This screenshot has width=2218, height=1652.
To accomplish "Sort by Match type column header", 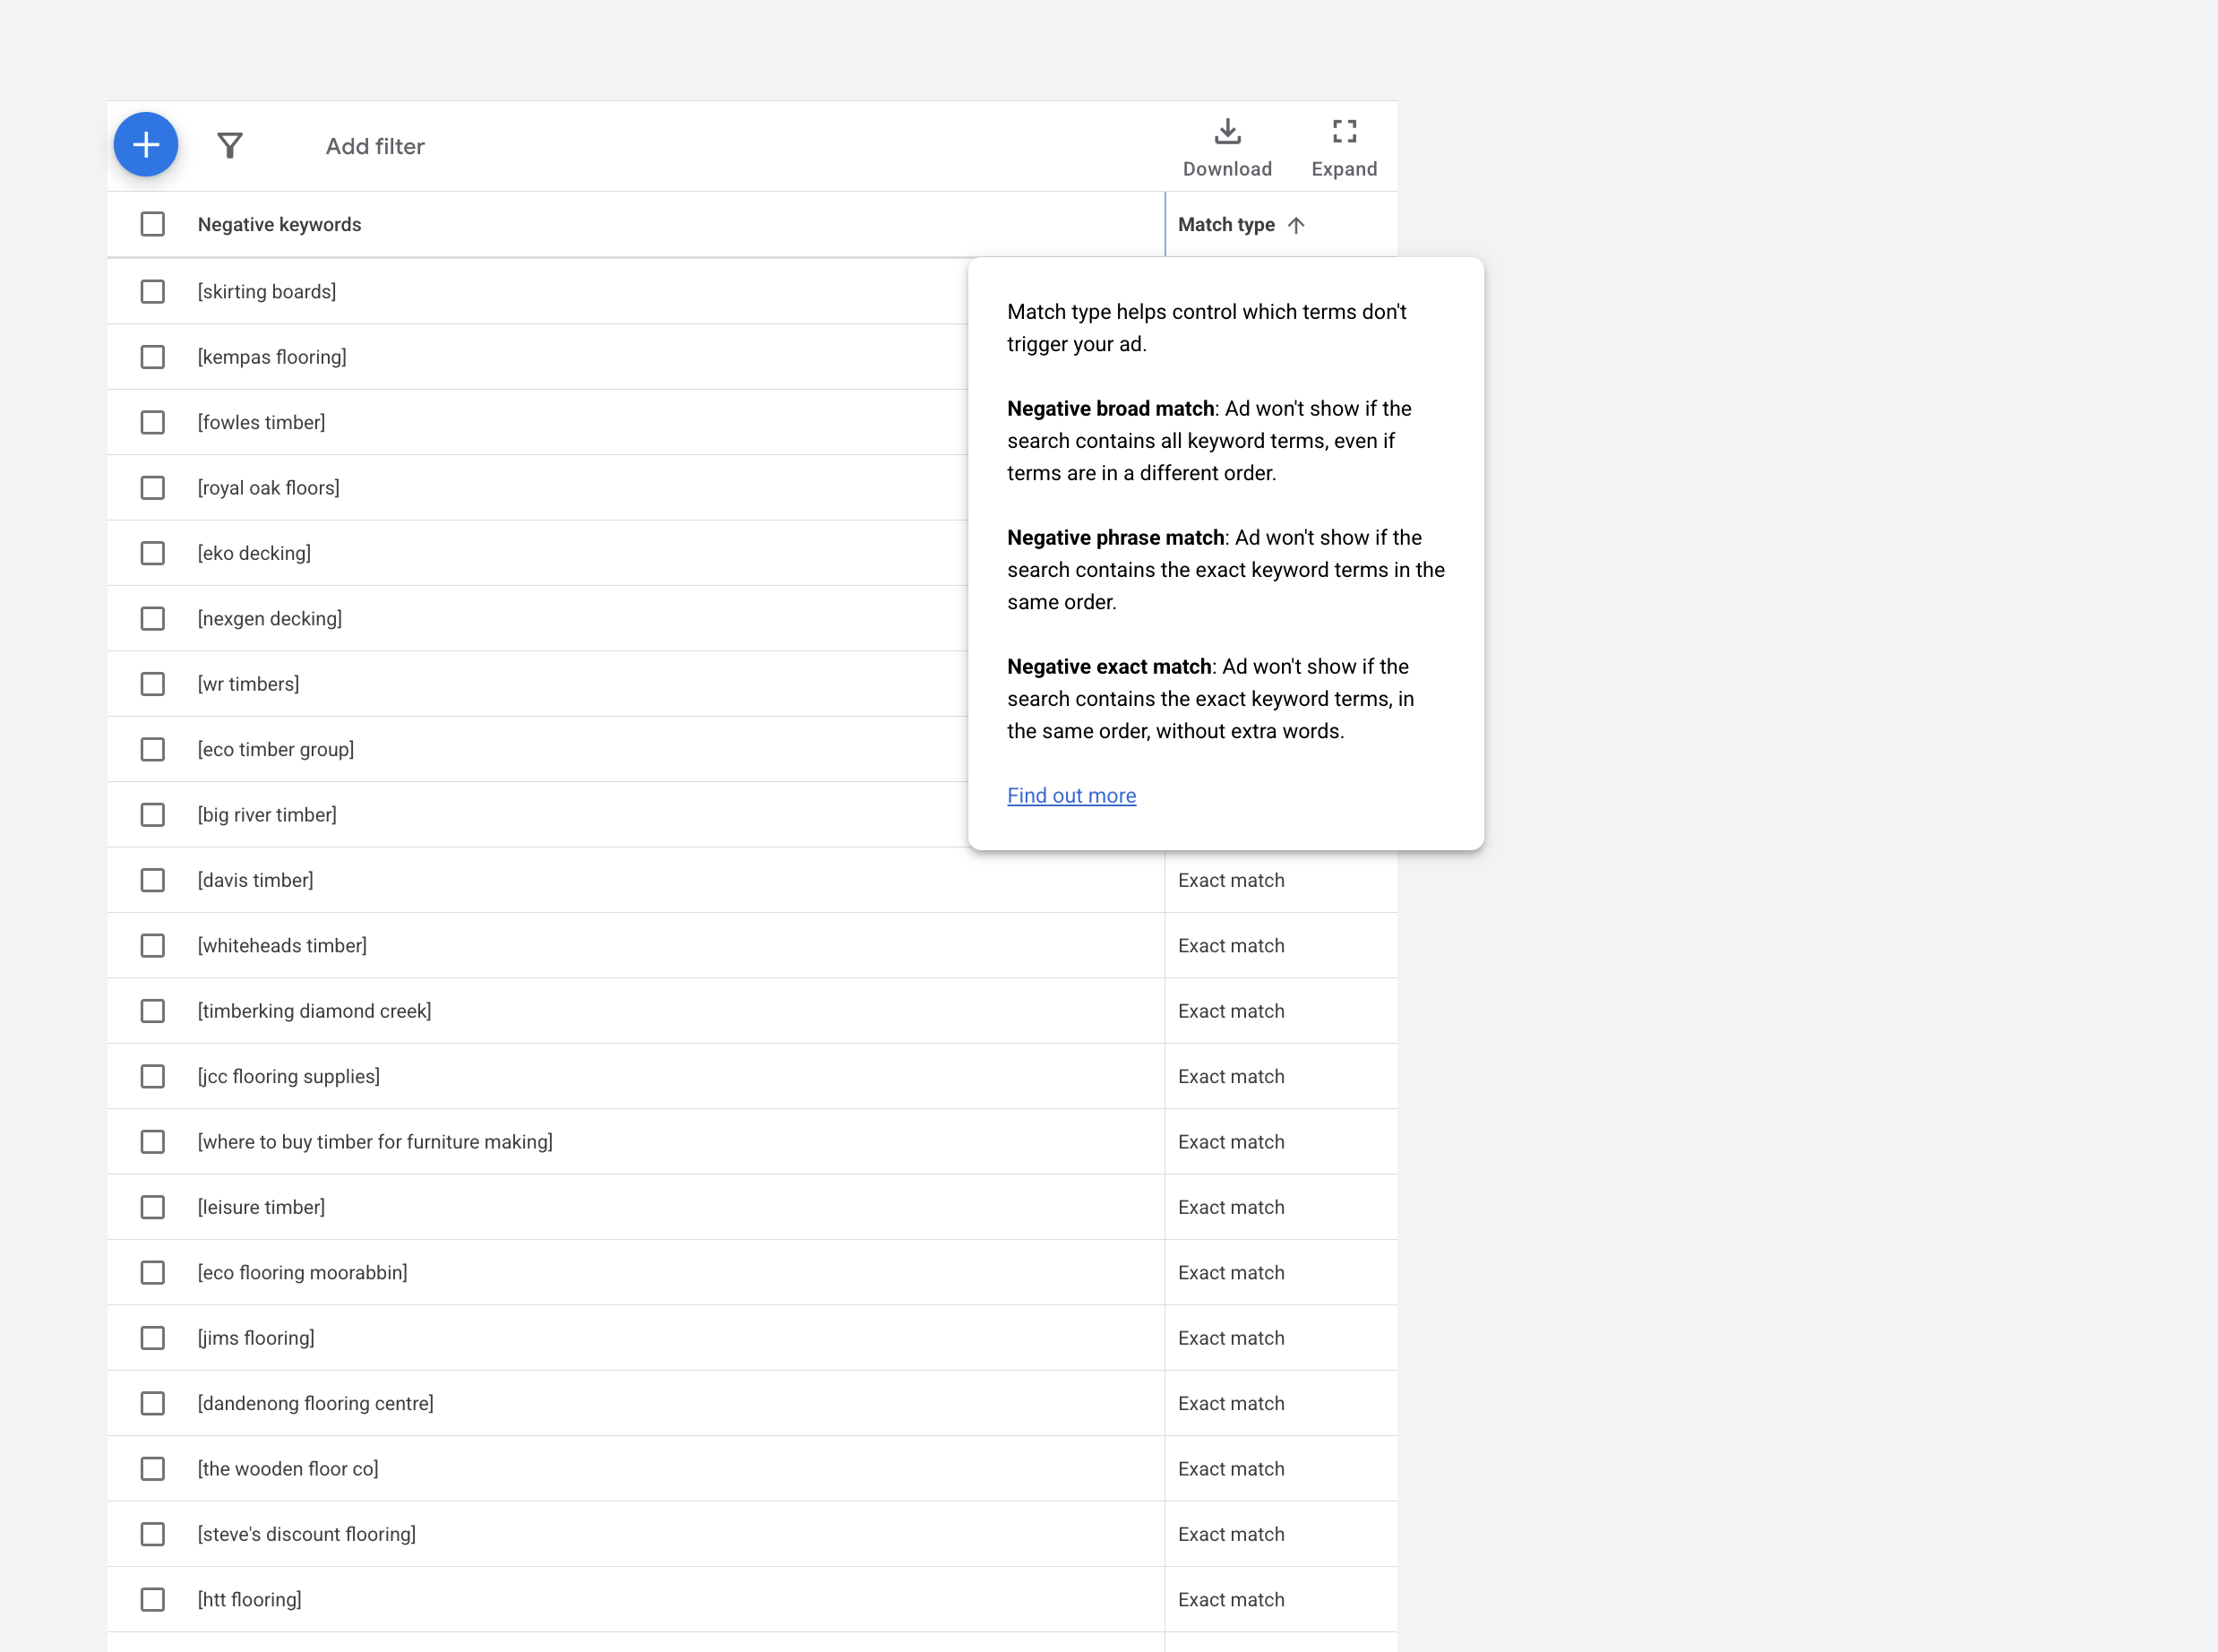I will tap(1226, 225).
